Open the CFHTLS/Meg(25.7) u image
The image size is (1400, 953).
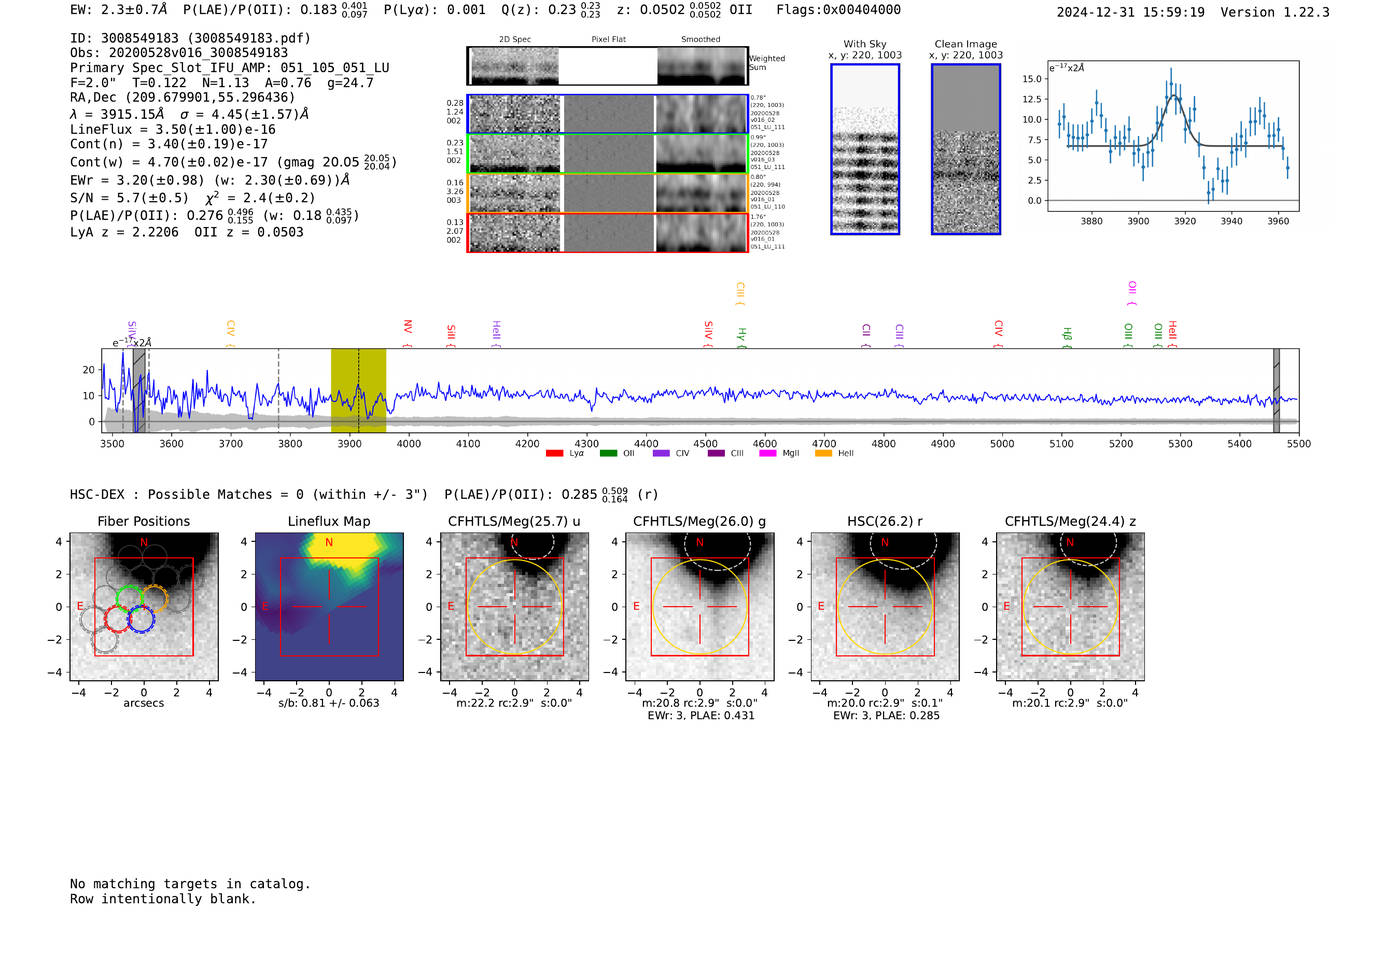(514, 606)
